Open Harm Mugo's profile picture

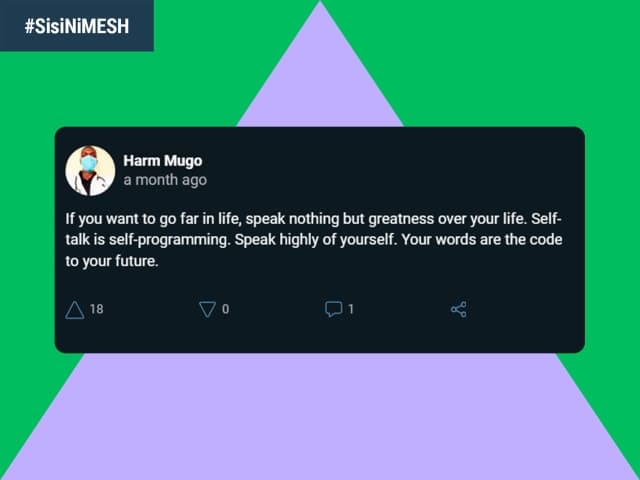point(90,170)
